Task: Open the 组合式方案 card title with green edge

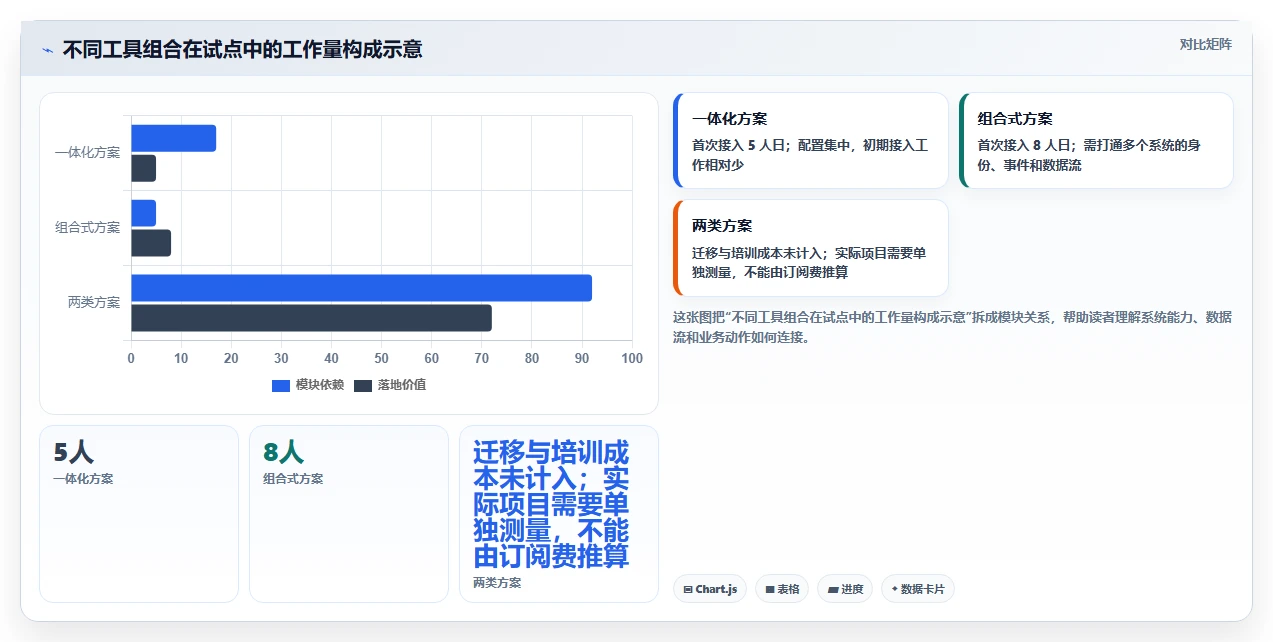Action: tap(1015, 119)
